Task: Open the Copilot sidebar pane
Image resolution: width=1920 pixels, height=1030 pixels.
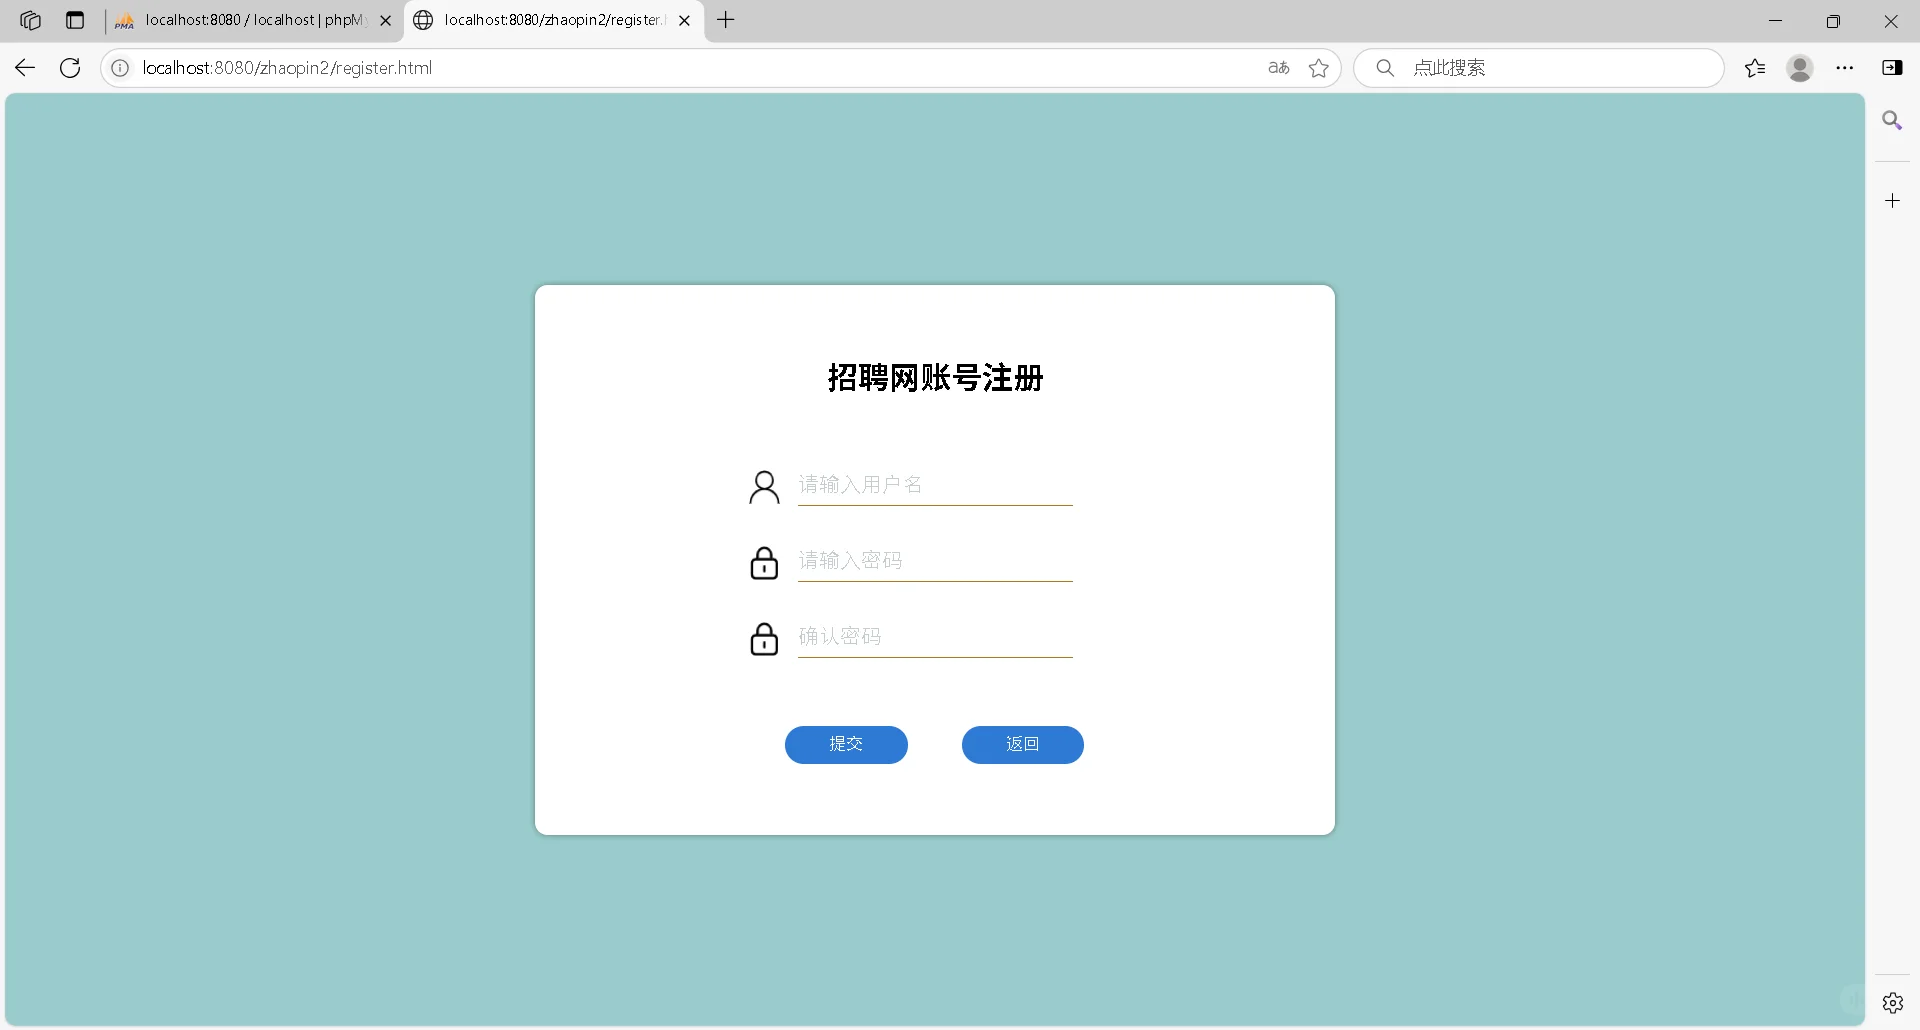Action: (1893, 68)
